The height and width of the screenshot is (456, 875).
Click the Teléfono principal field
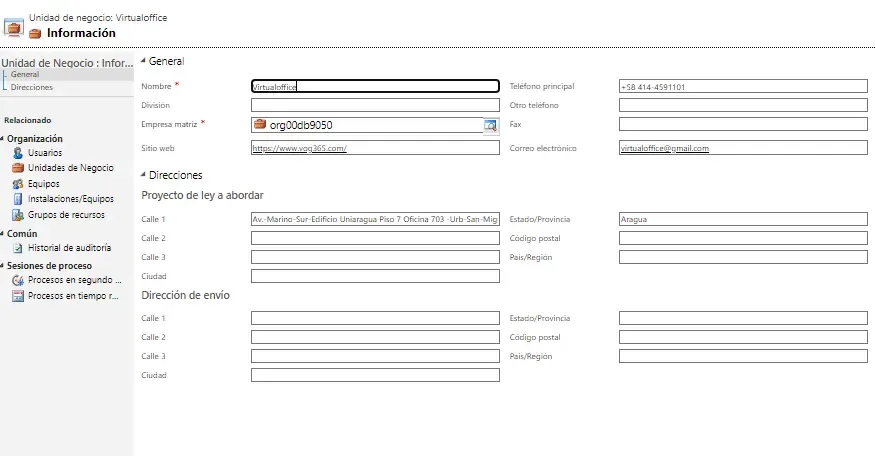(x=742, y=86)
